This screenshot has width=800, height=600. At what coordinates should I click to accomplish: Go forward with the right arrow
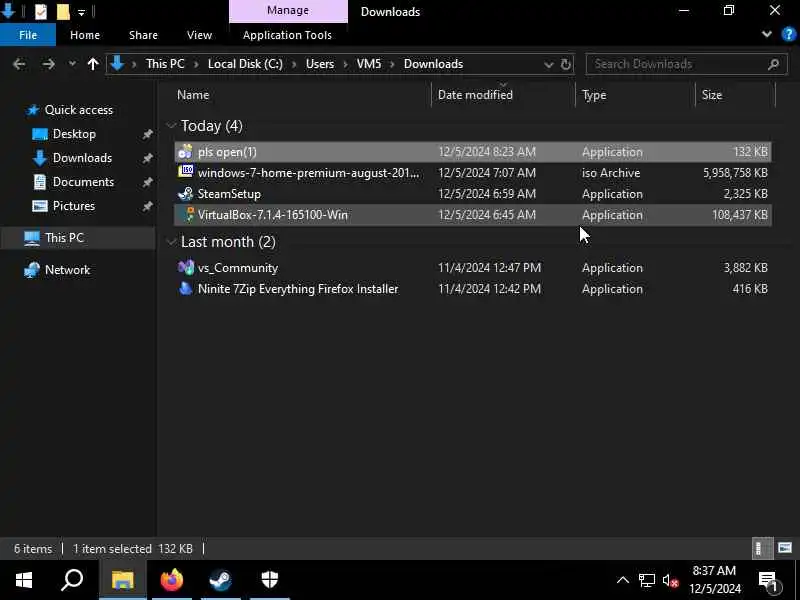48,64
